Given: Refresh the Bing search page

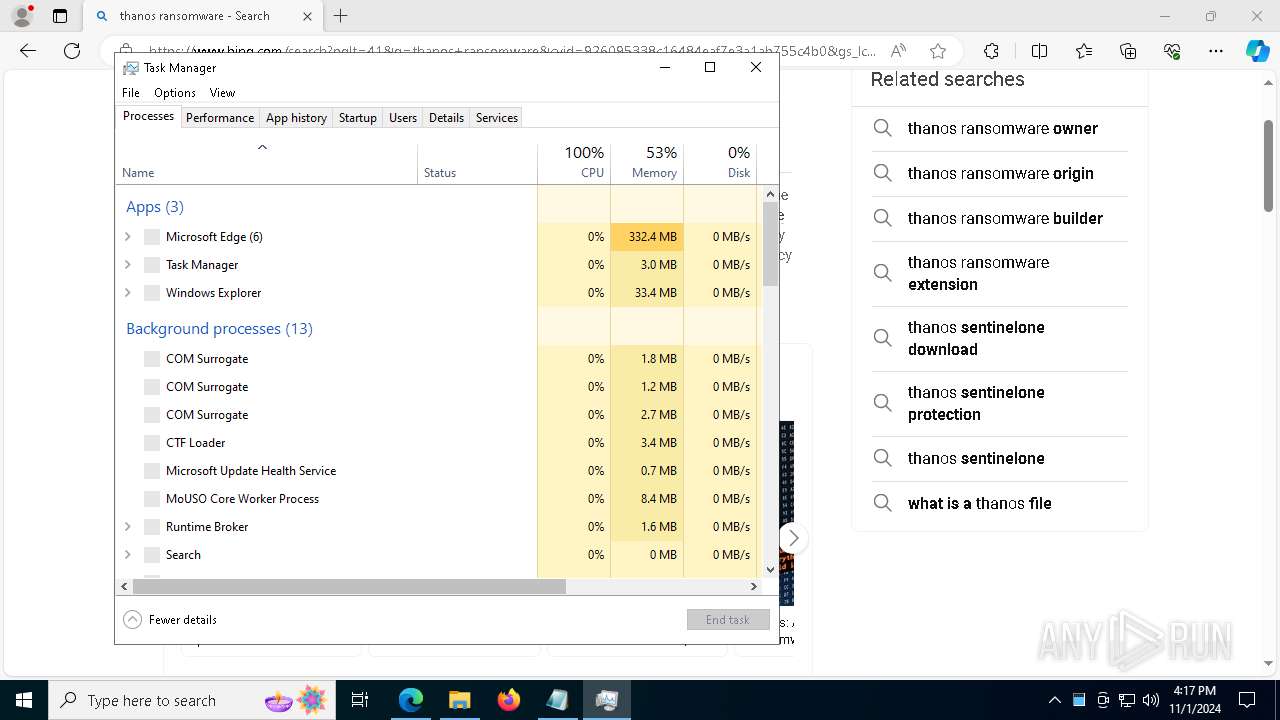Looking at the screenshot, I should pyautogui.click(x=72, y=51).
